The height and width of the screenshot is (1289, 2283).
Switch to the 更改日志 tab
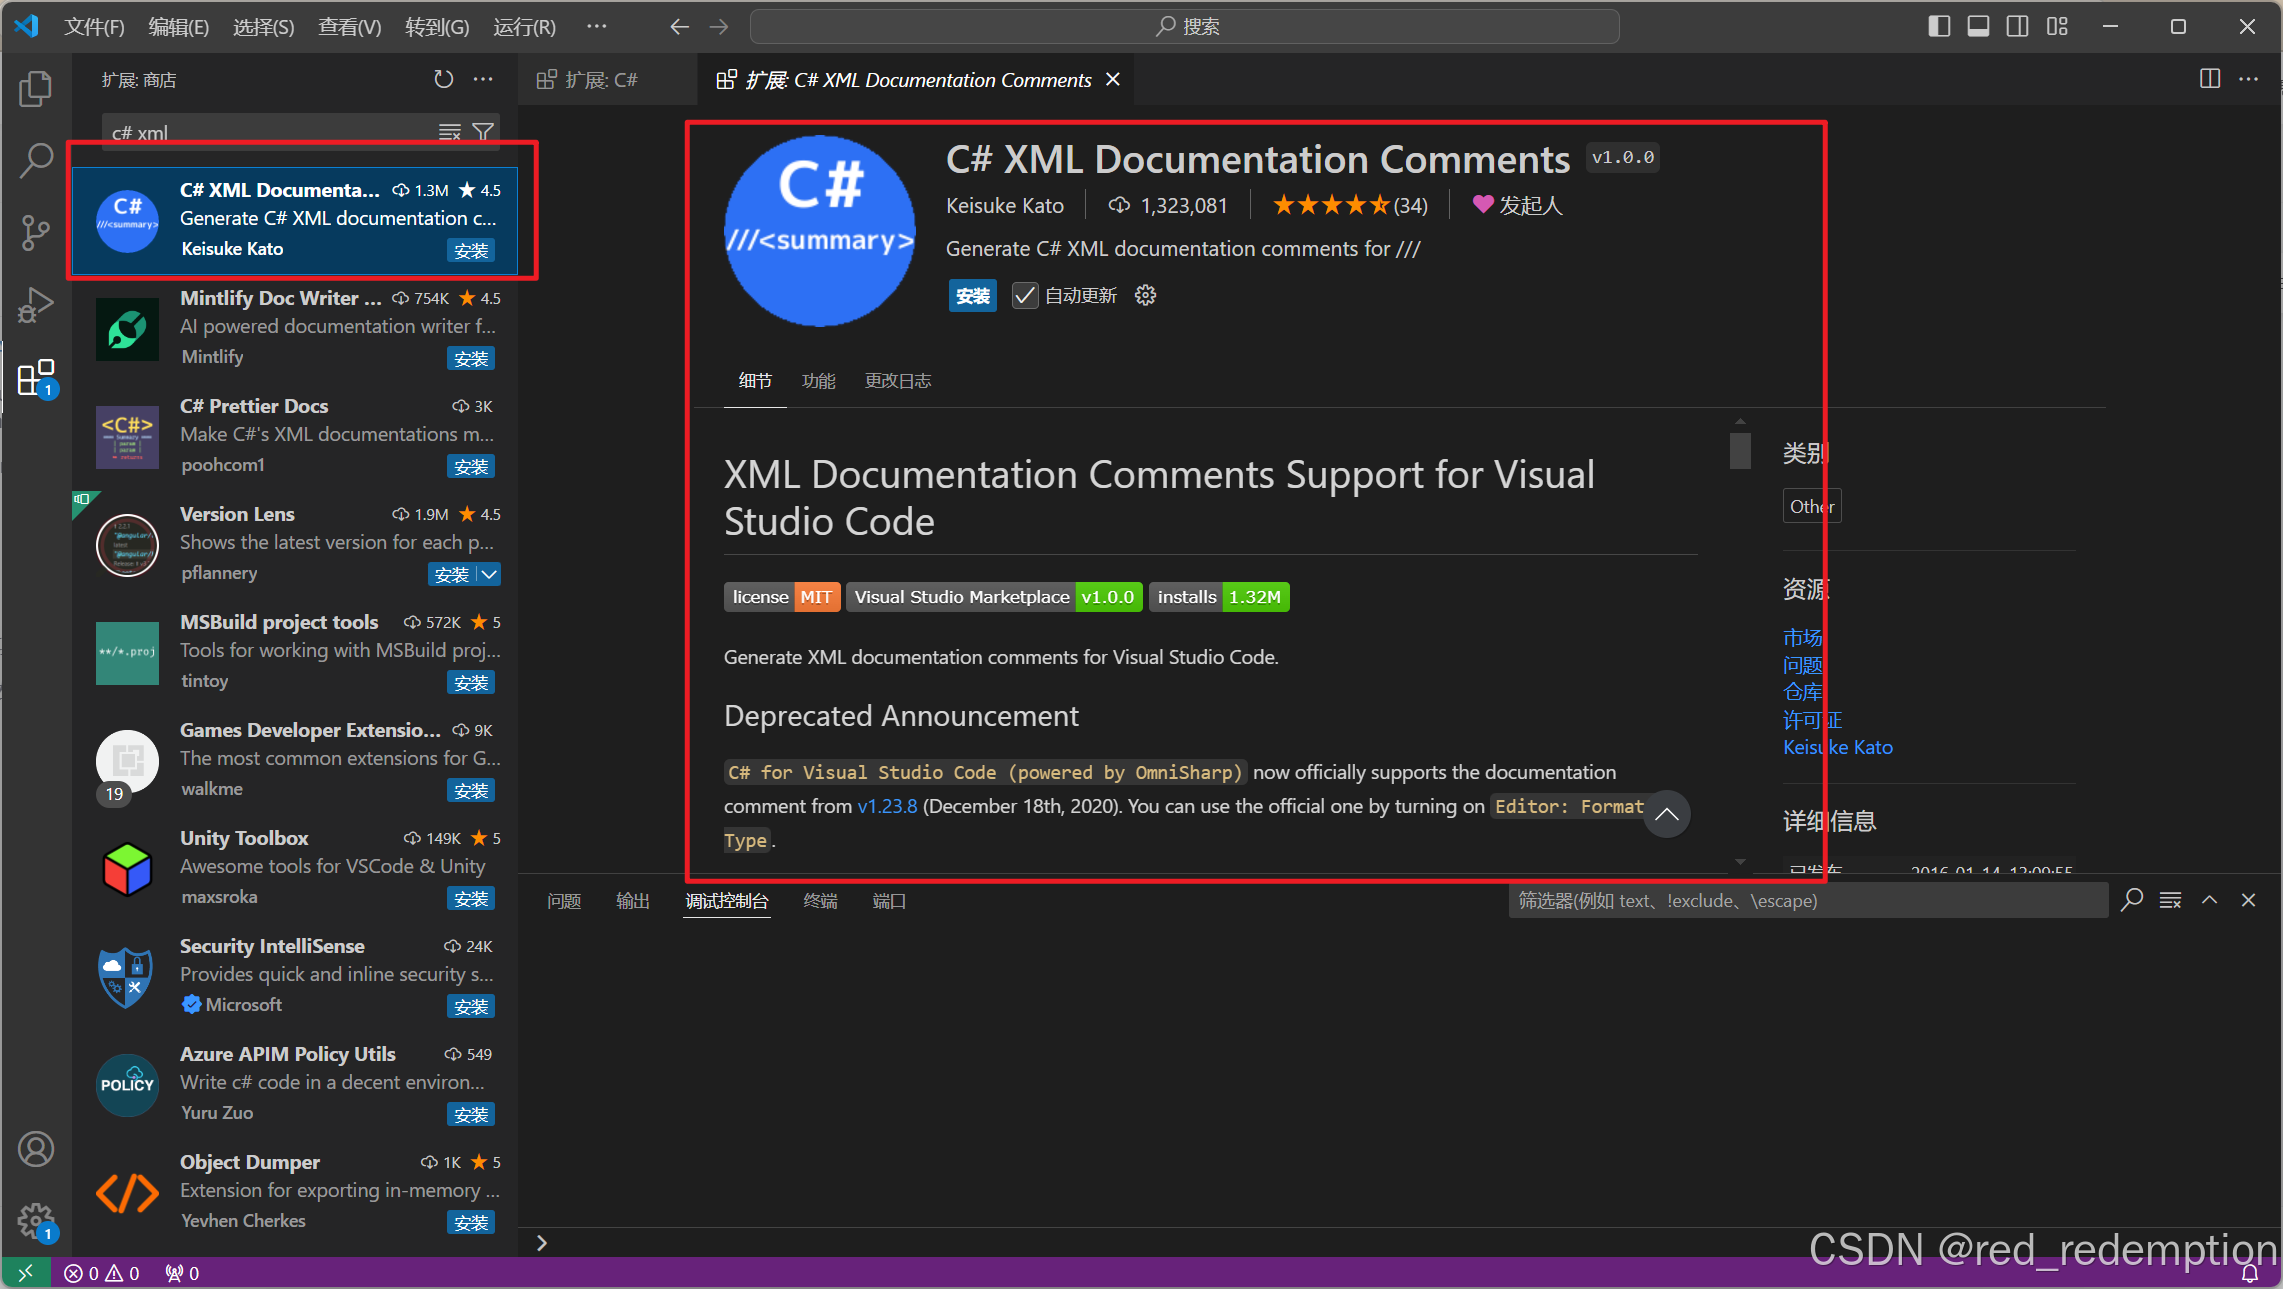pyautogui.click(x=898, y=381)
